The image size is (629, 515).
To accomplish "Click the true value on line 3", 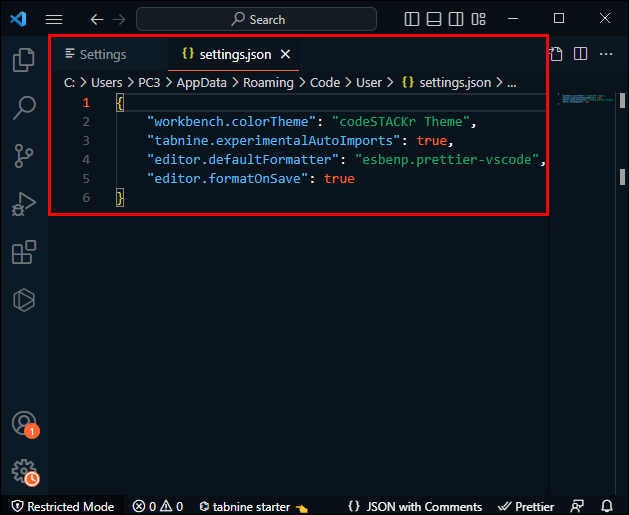I will point(432,141).
